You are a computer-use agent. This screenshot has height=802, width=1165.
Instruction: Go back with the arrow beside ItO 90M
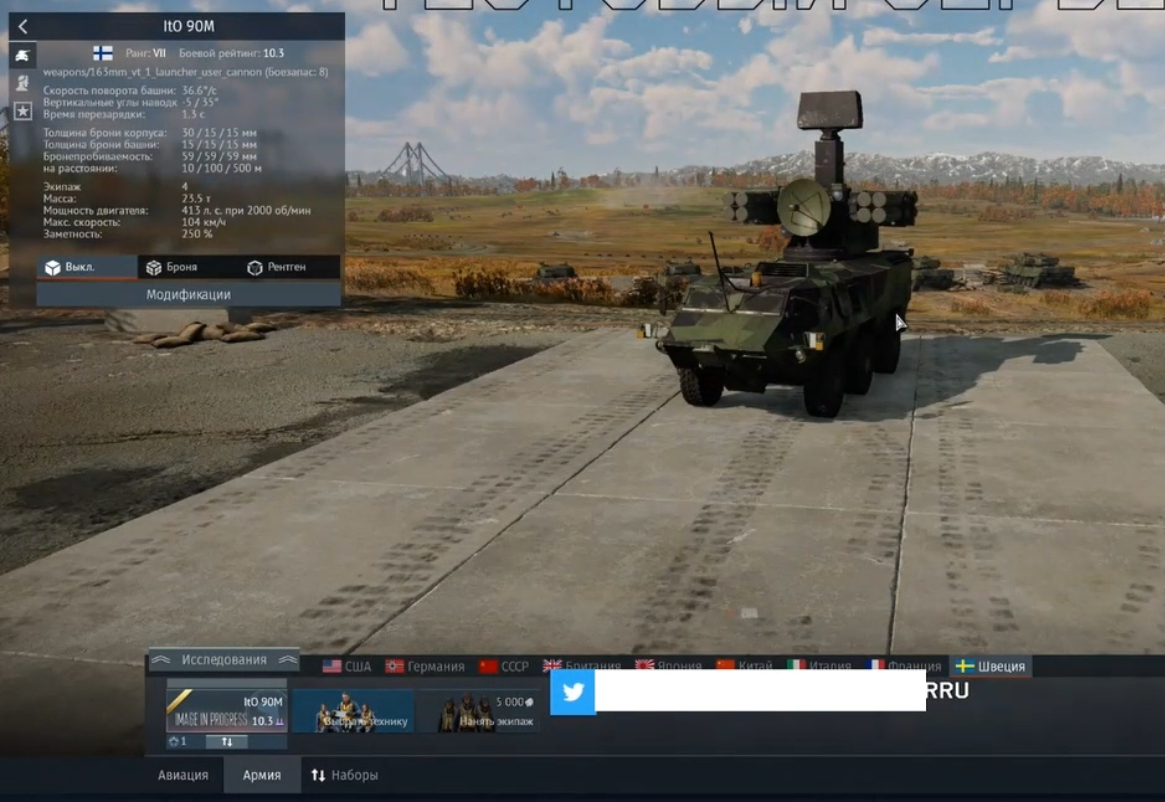coord(23,27)
